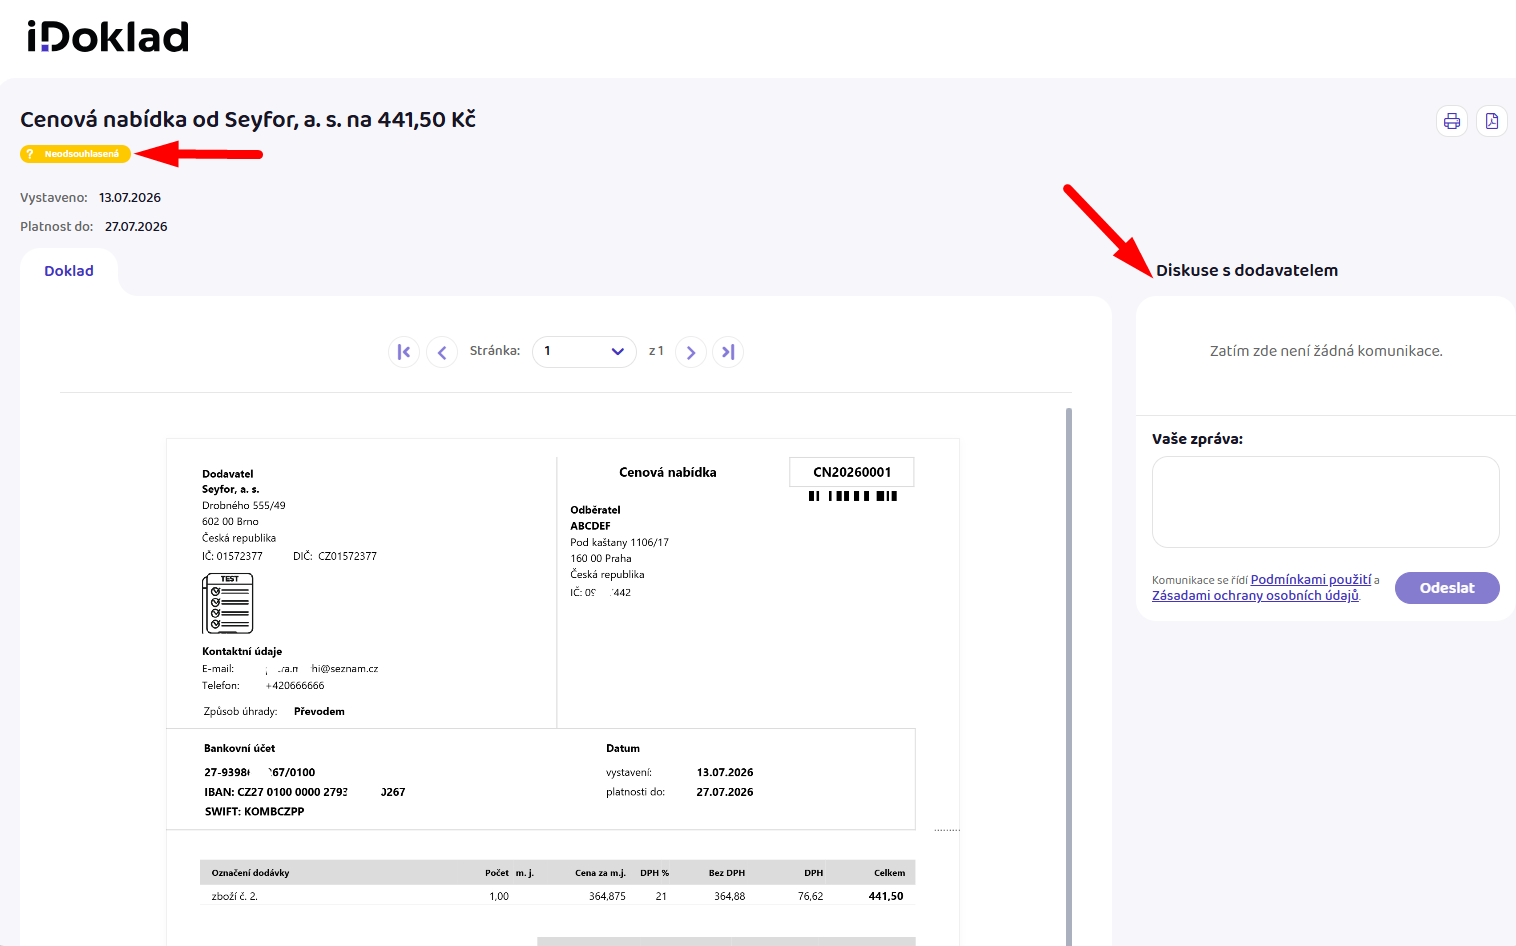Open the Podmínkami použití link
Image resolution: width=1516 pixels, height=946 pixels.
[1311, 580]
